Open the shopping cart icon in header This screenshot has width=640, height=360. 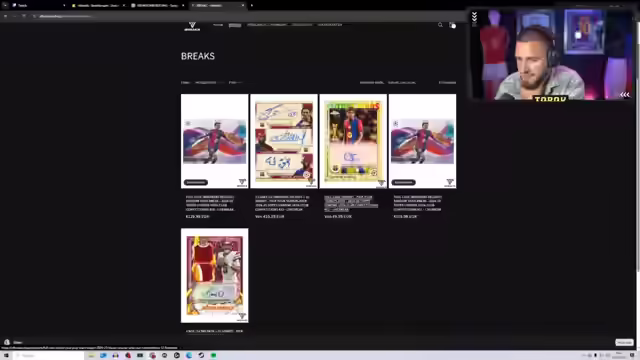click(452, 25)
